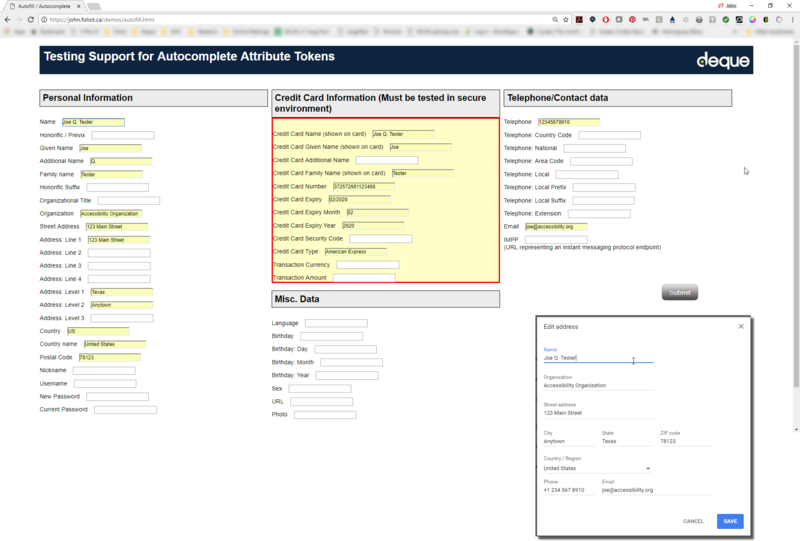Screen dimensions: 800x541
Task: Click the Photo field
Action: tap(325, 414)
